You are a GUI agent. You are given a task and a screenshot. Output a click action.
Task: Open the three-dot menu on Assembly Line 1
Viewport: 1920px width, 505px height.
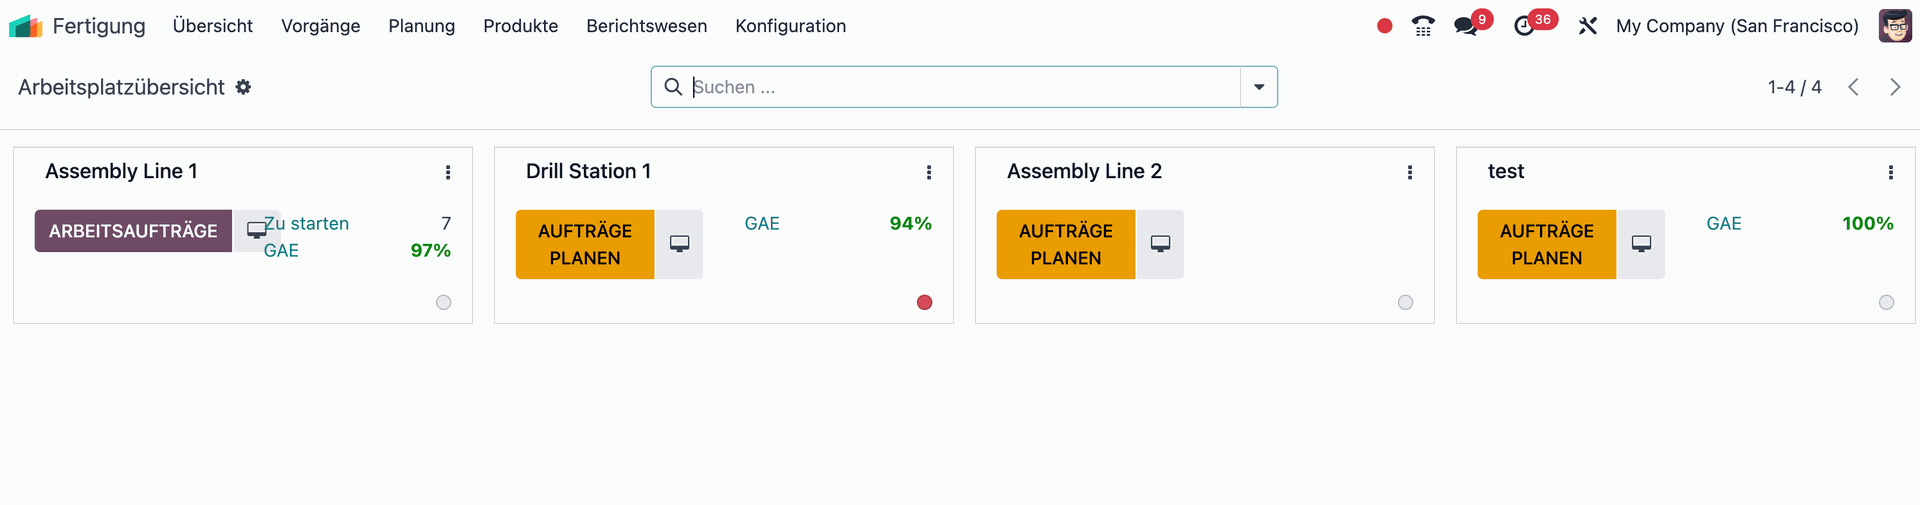[x=448, y=172]
